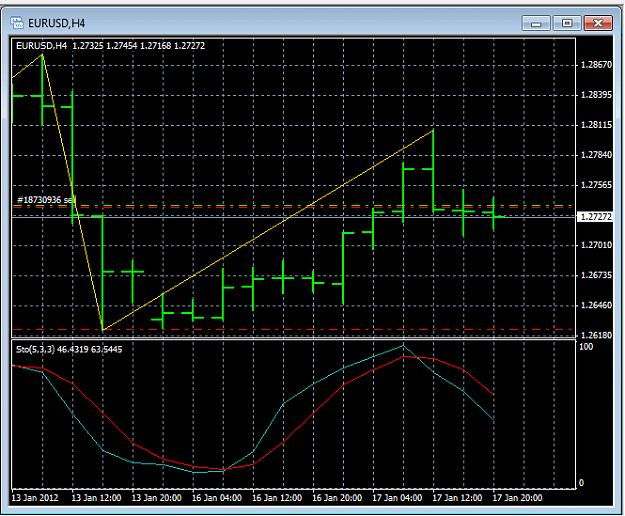Viewport: 625px width, 516px height.
Task: Click the price scale value 1.28115
Action: (596, 125)
